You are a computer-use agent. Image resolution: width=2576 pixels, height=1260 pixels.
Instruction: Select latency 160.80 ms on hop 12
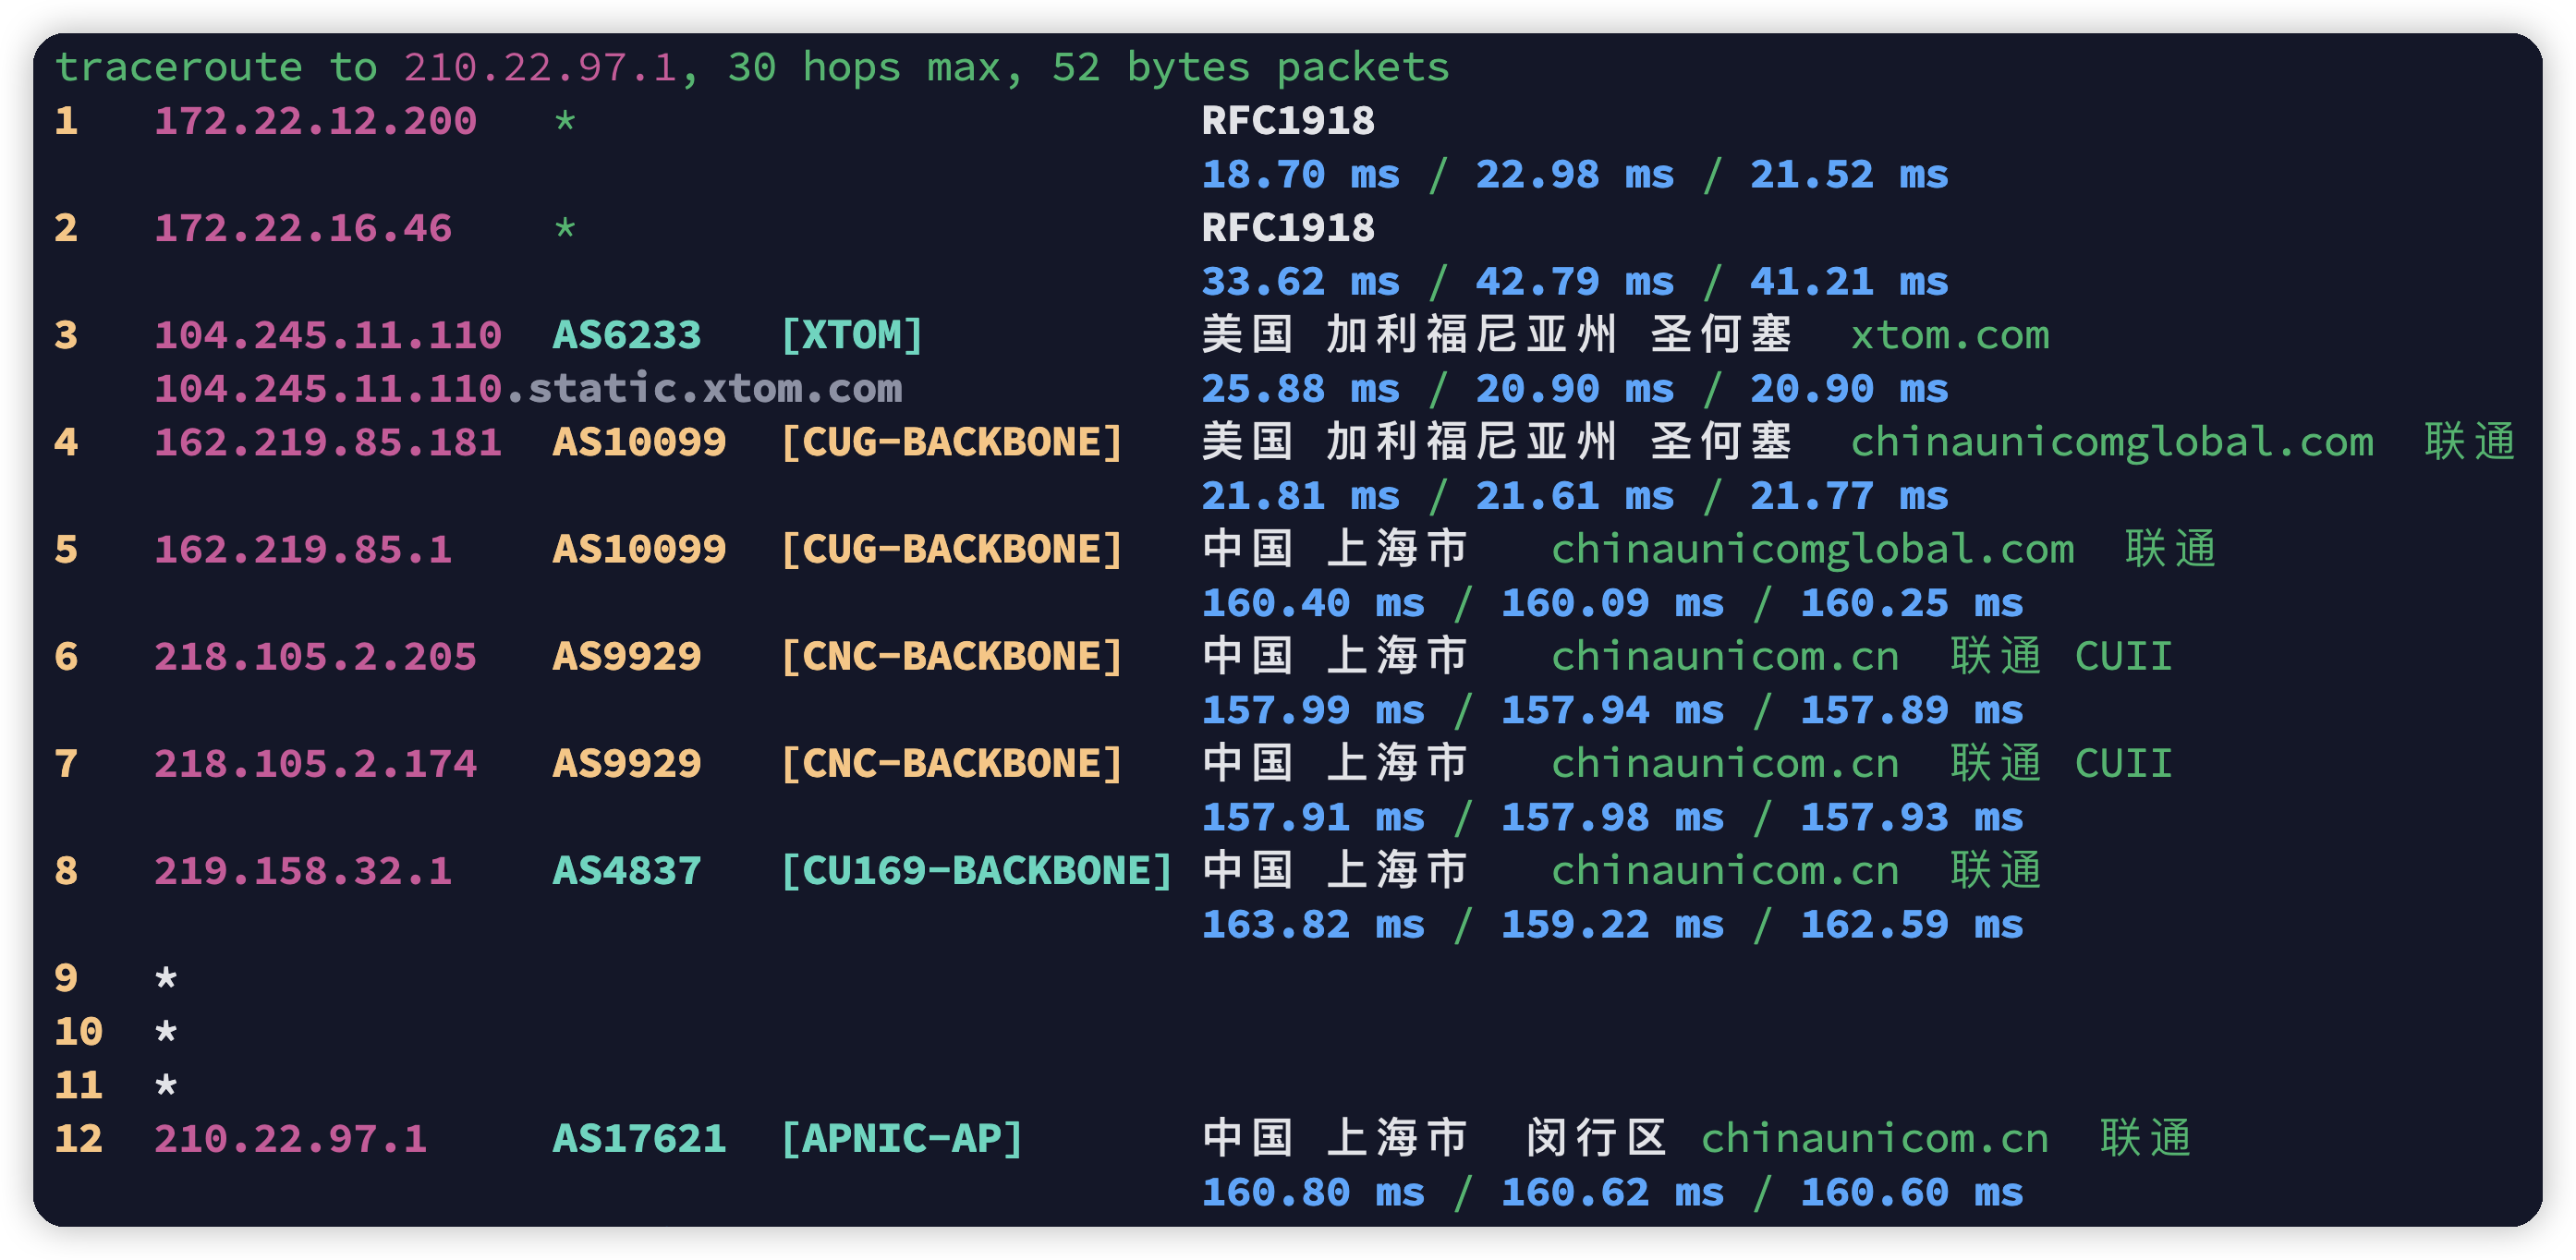1313,1193
